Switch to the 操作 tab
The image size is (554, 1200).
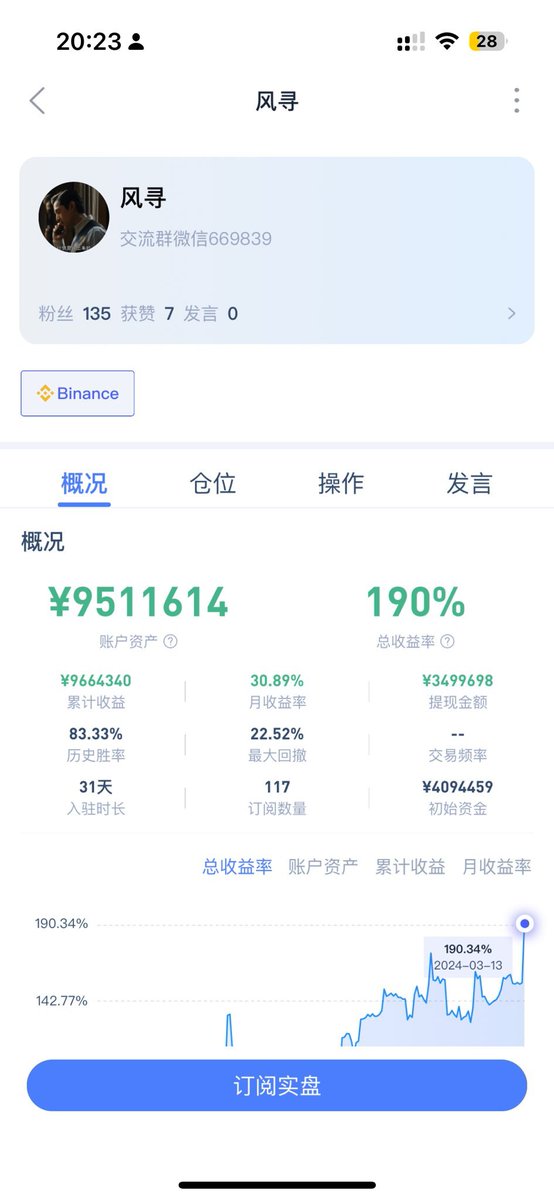(341, 483)
